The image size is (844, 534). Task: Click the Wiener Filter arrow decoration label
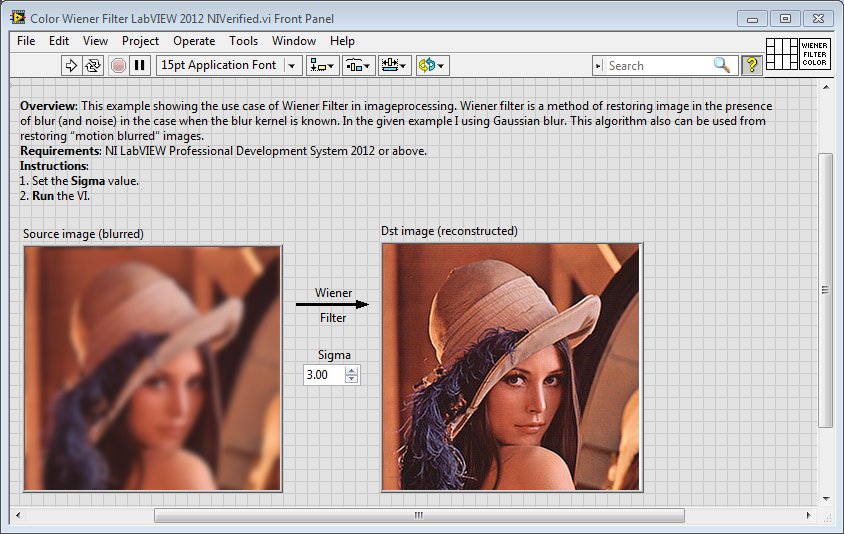coord(333,305)
